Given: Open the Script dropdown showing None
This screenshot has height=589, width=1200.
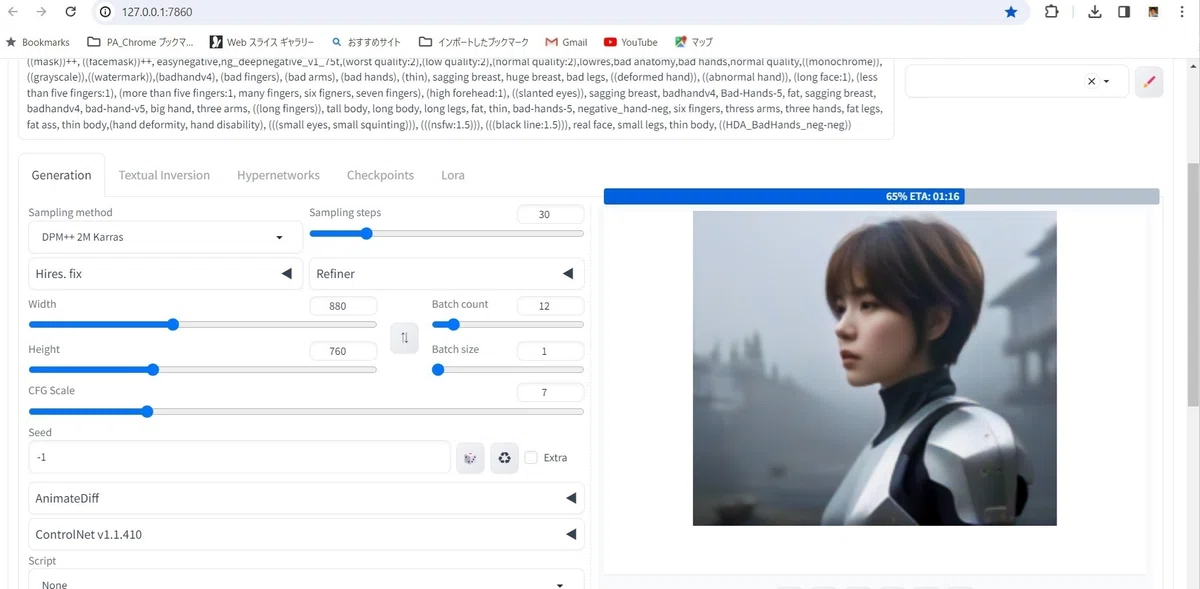Looking at the screenshot, I should 306,580.
